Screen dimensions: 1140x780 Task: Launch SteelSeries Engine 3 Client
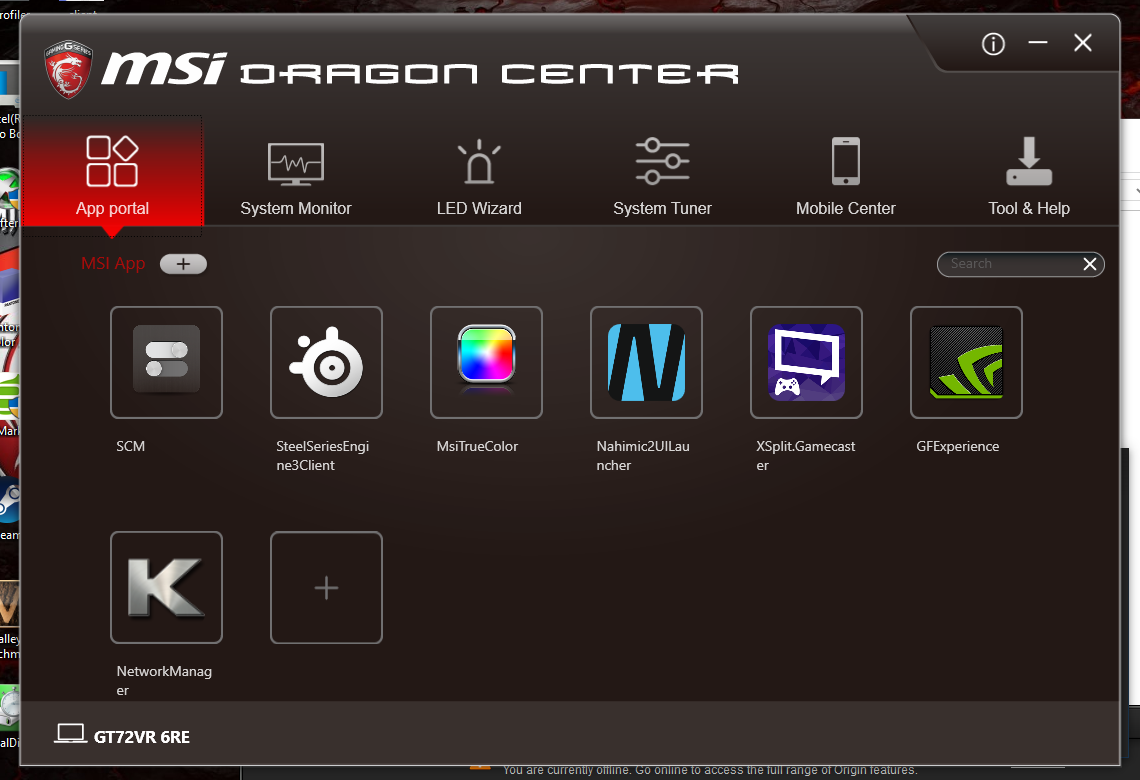coord(326,362)
